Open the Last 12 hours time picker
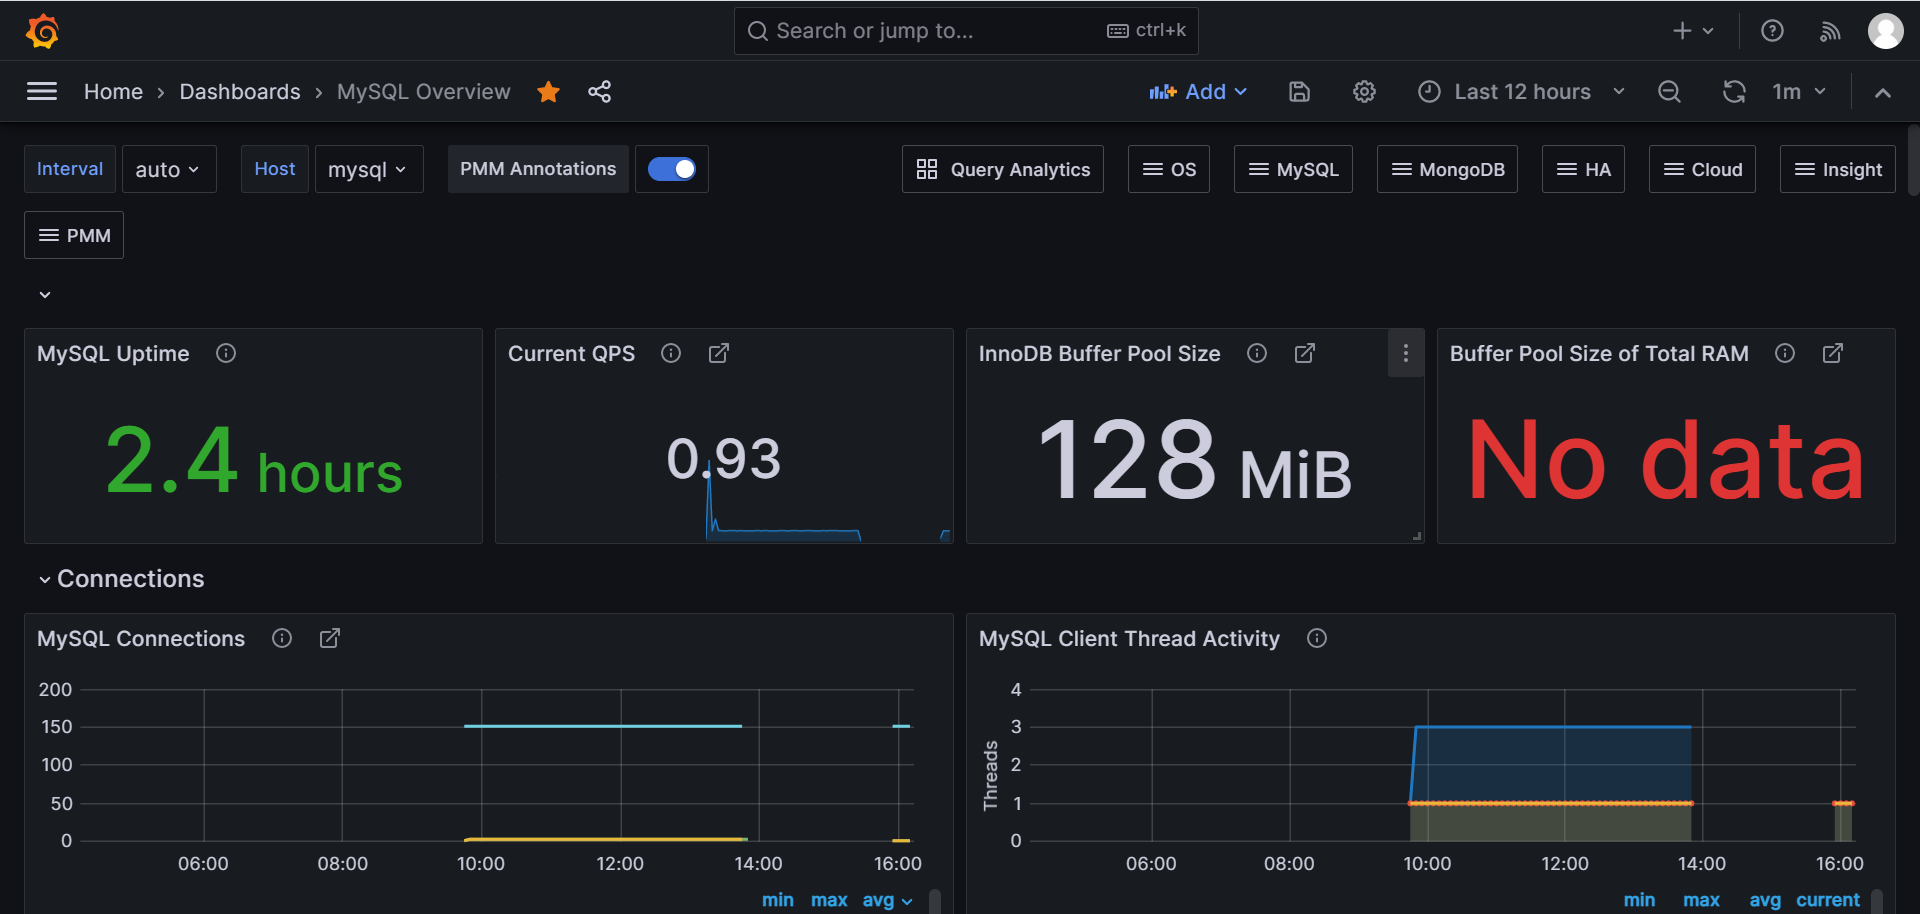Image resolution: width=1920 pixels, height=914 pixels. click(1521, 91)
